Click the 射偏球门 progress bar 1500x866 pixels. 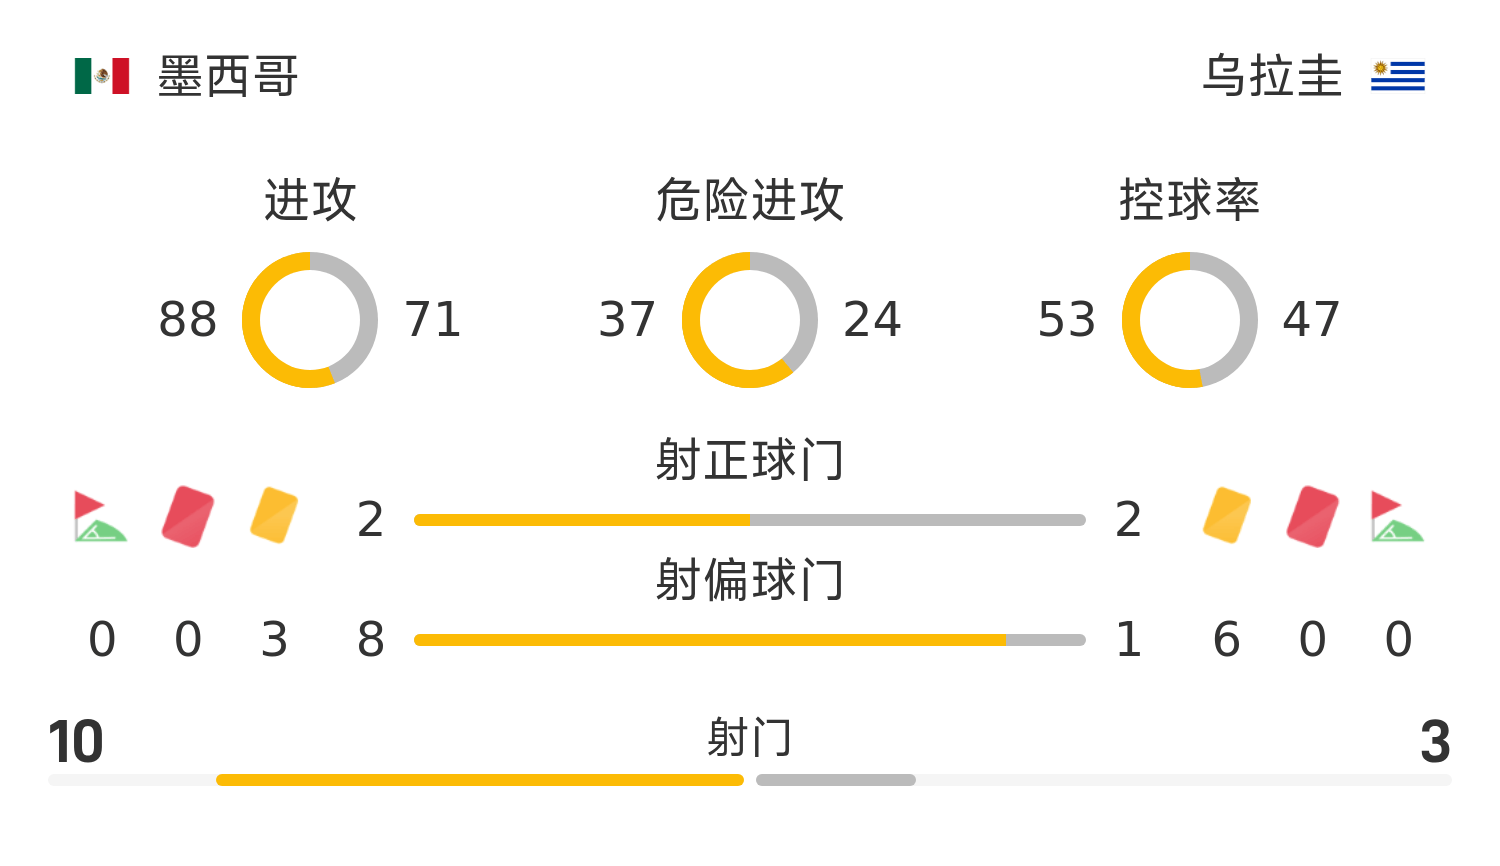pos(750,640)
